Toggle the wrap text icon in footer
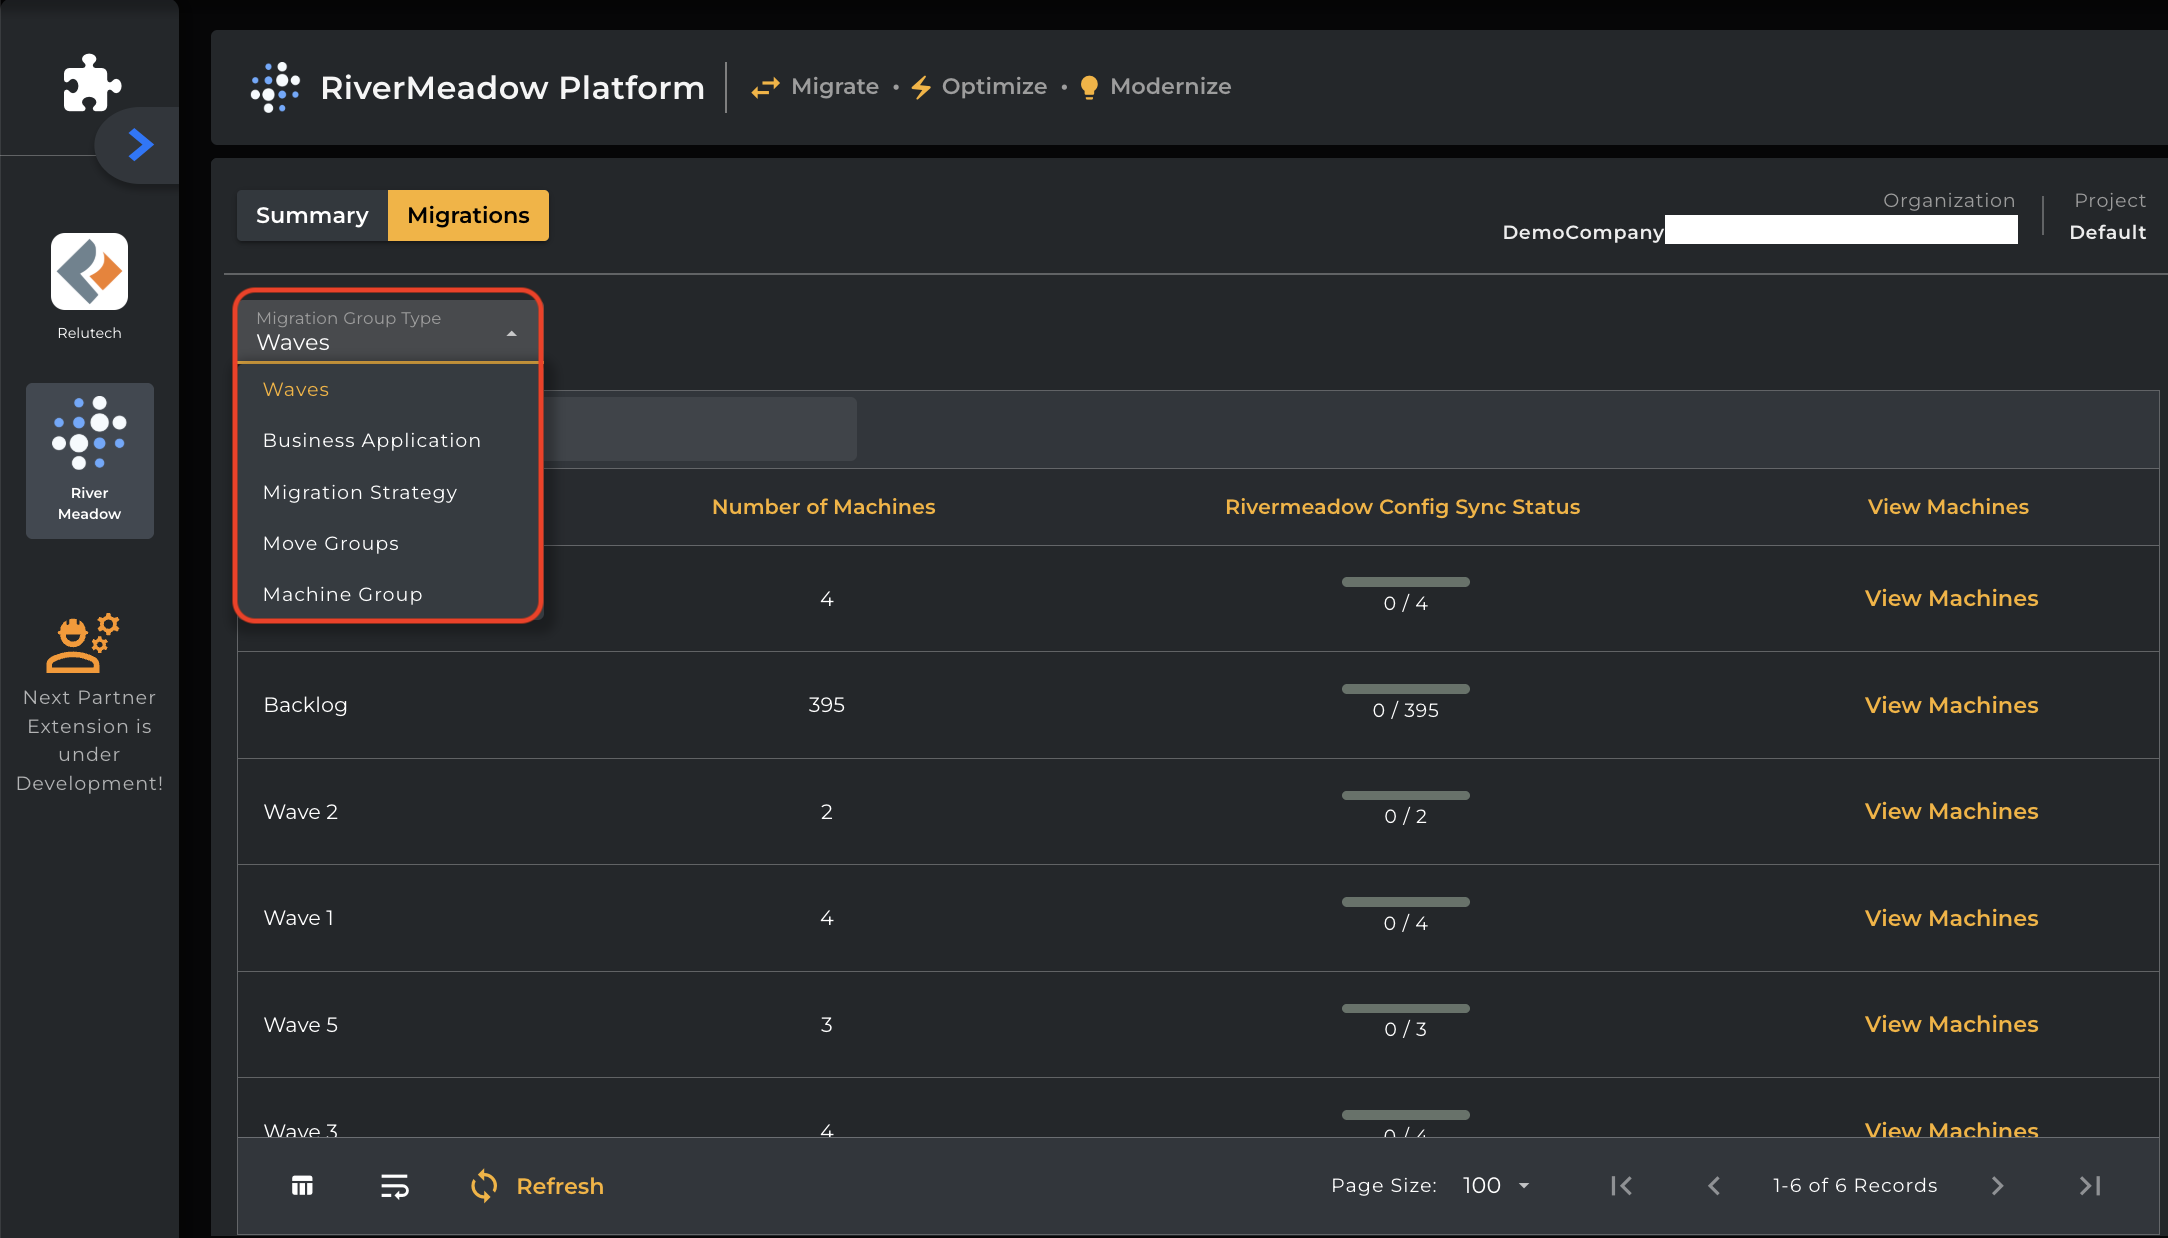 pos(394,1186)
